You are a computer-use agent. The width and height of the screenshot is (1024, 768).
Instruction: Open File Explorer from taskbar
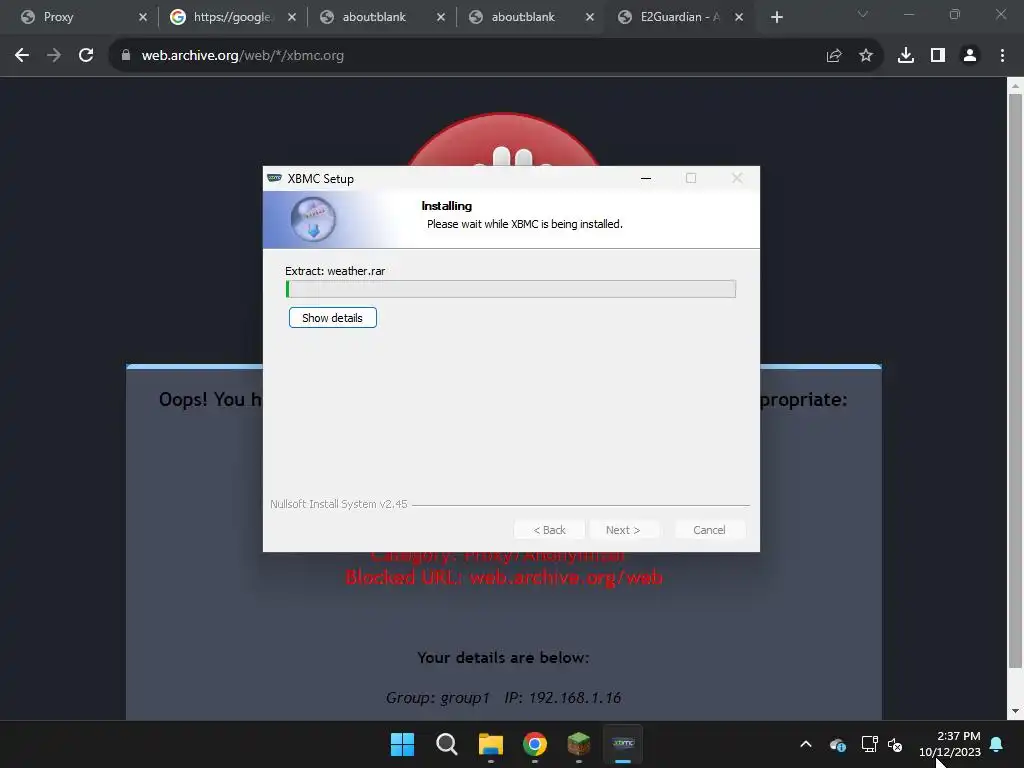[x=490, y=744]
